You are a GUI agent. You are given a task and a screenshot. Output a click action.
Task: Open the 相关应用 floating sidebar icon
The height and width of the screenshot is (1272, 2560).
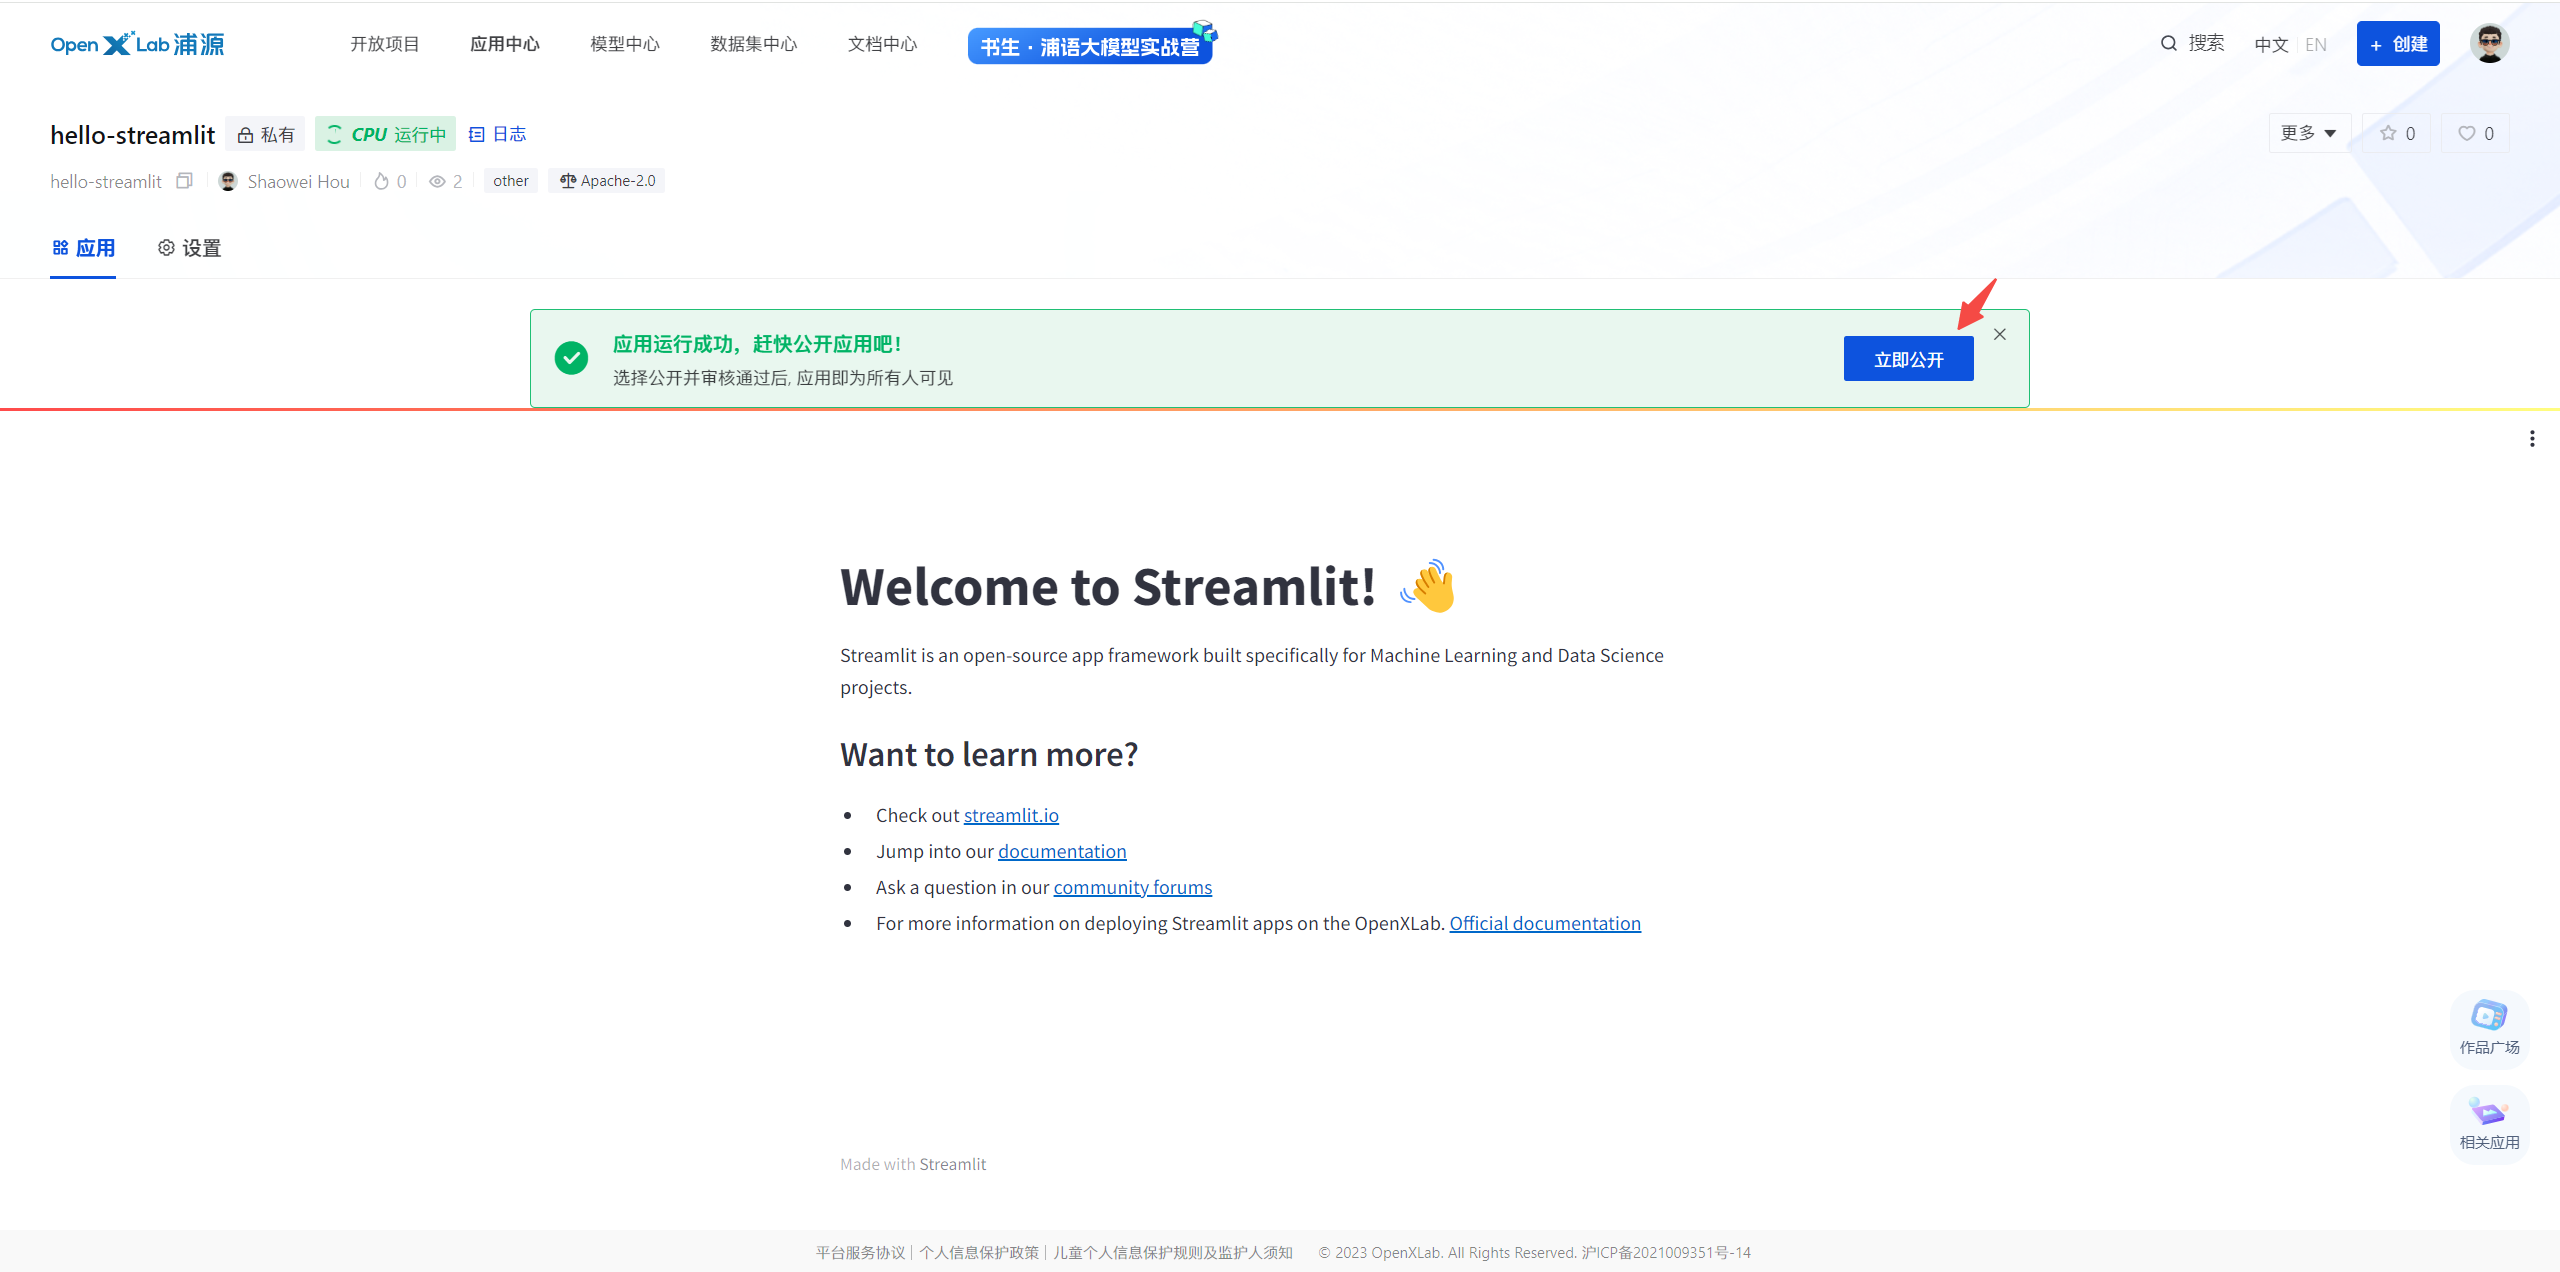(2489, 1121)
